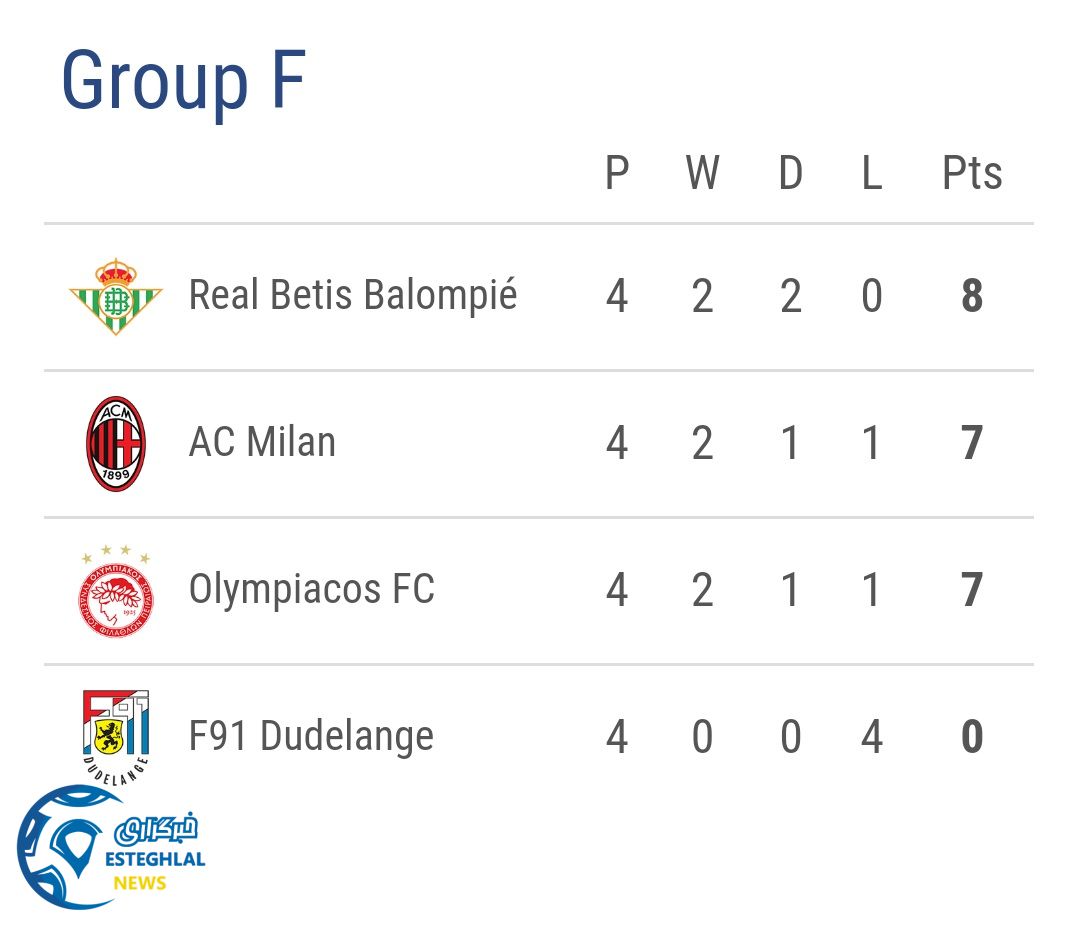Click Real Betis points total of 8
This screenshot has height=940, width=1072.
[972, 297]
